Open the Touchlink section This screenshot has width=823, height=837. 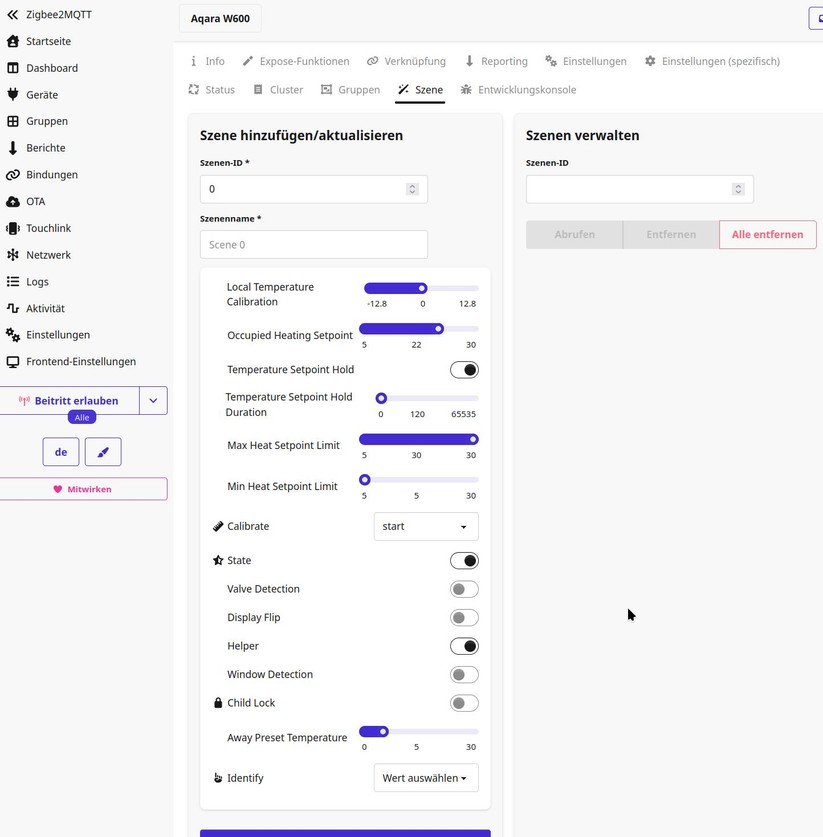[50, 228]
